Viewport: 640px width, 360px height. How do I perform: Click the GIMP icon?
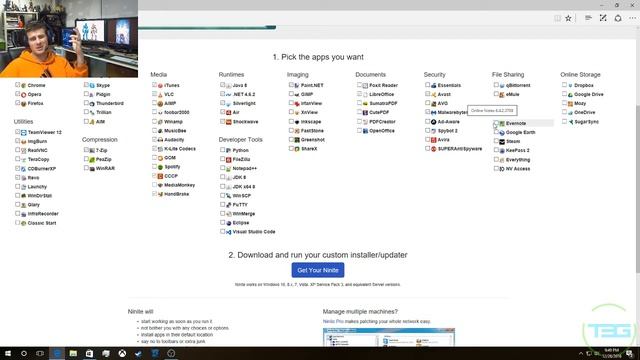(x=297, y=95)
